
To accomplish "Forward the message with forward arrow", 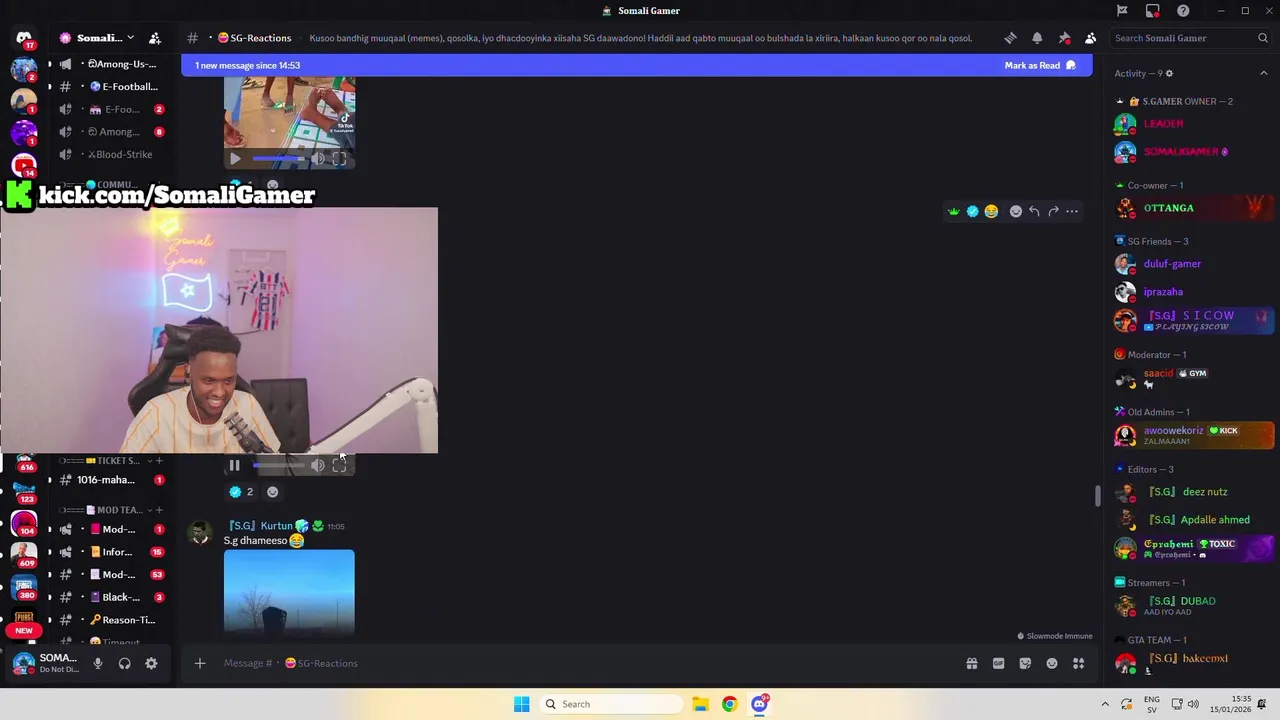I will [x=1053, y=211].
